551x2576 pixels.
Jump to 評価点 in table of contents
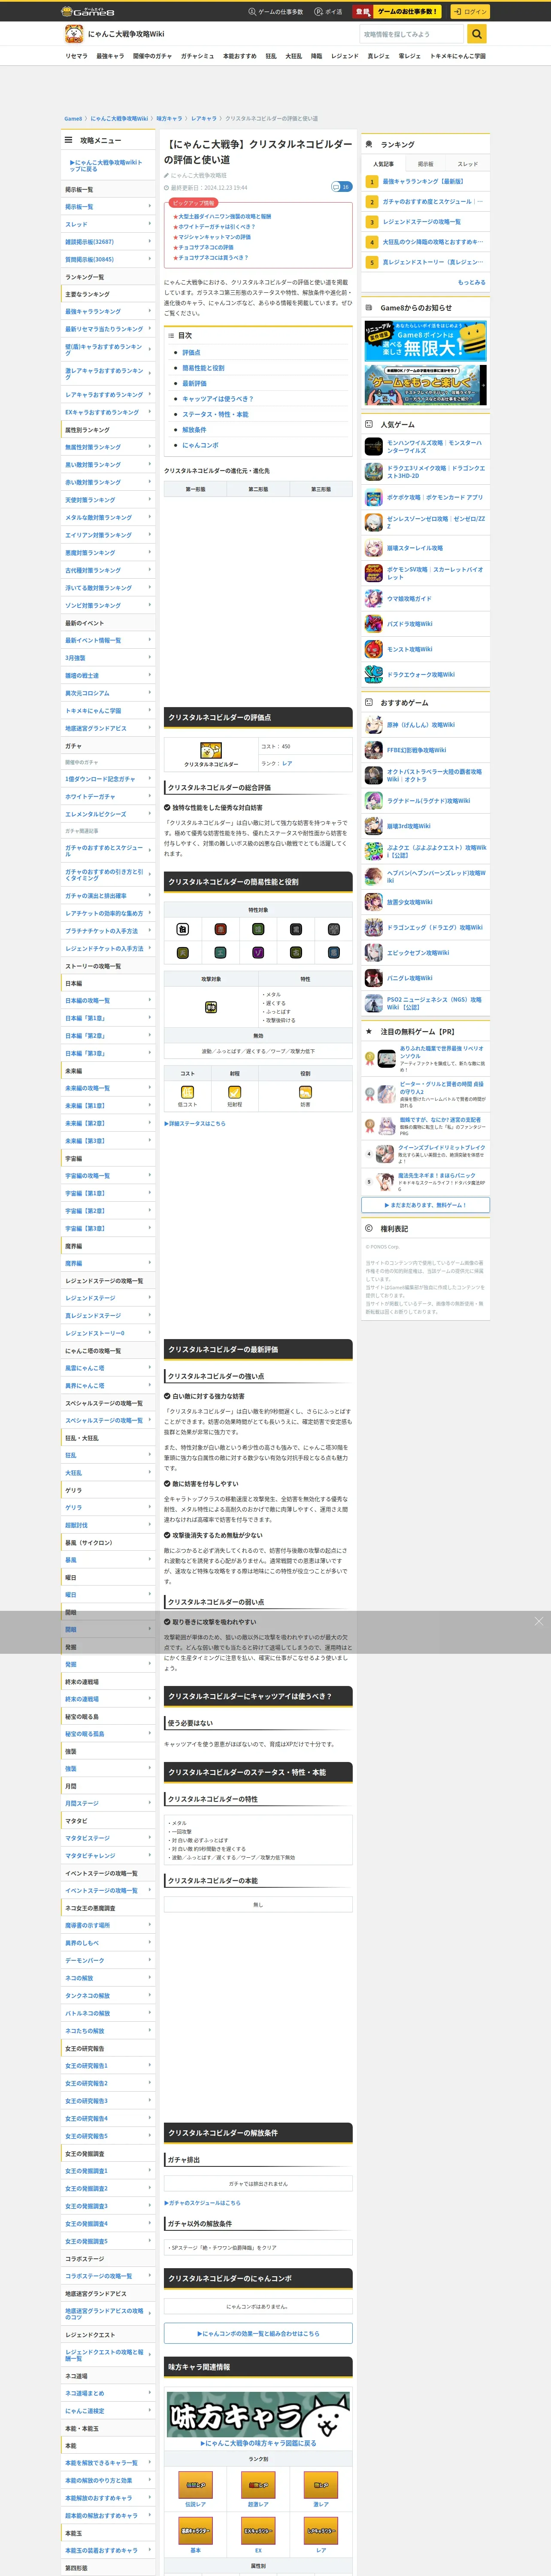click(x=191, y=353)
